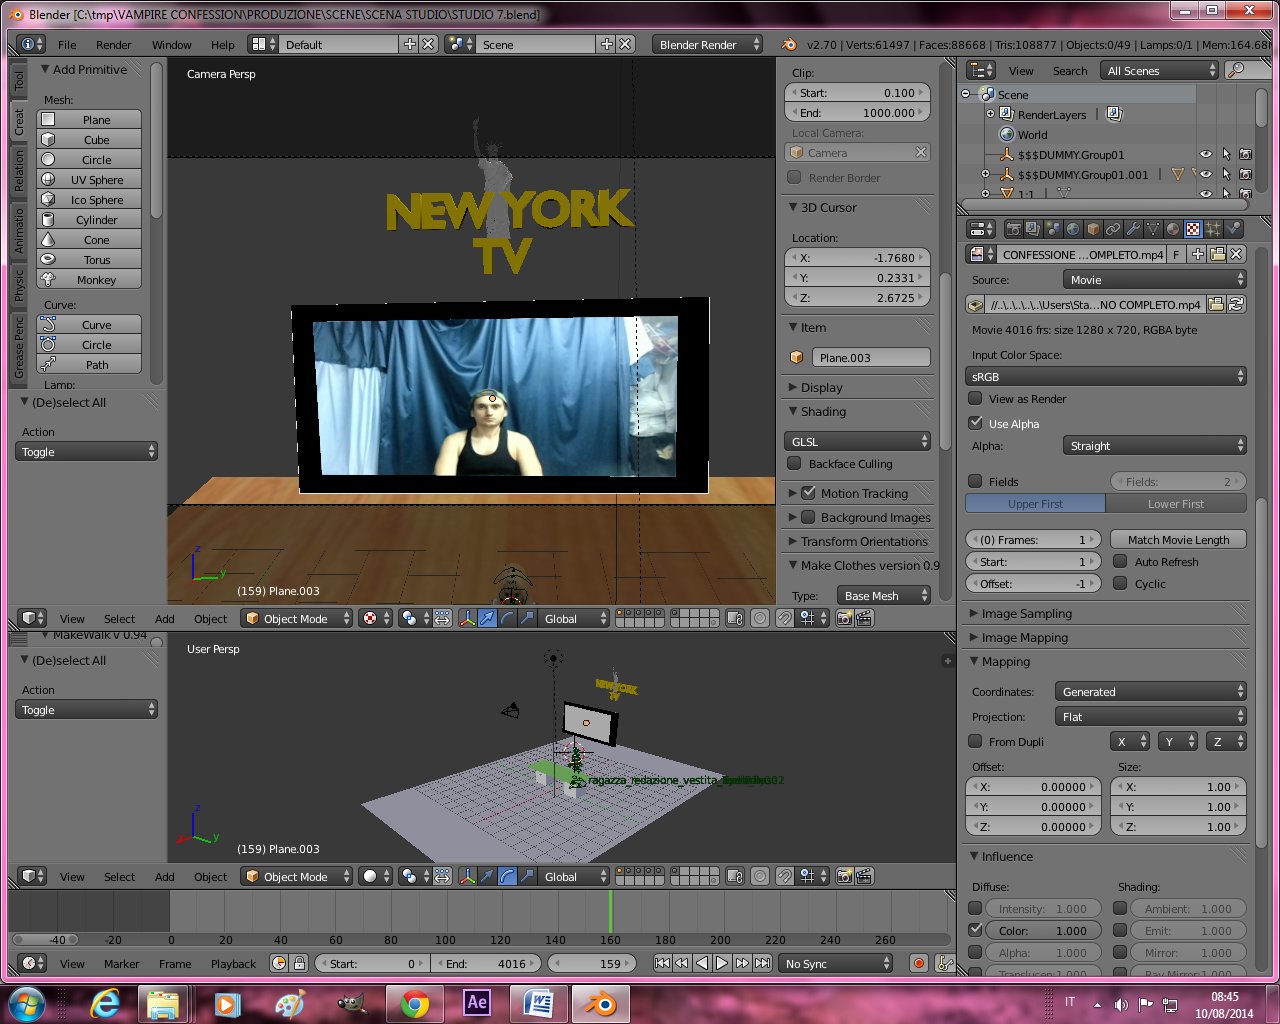The width and height of the screenshot is (1280, 1024).
Task: Enable the Background Images checkbox
Action: click(809, 517)
